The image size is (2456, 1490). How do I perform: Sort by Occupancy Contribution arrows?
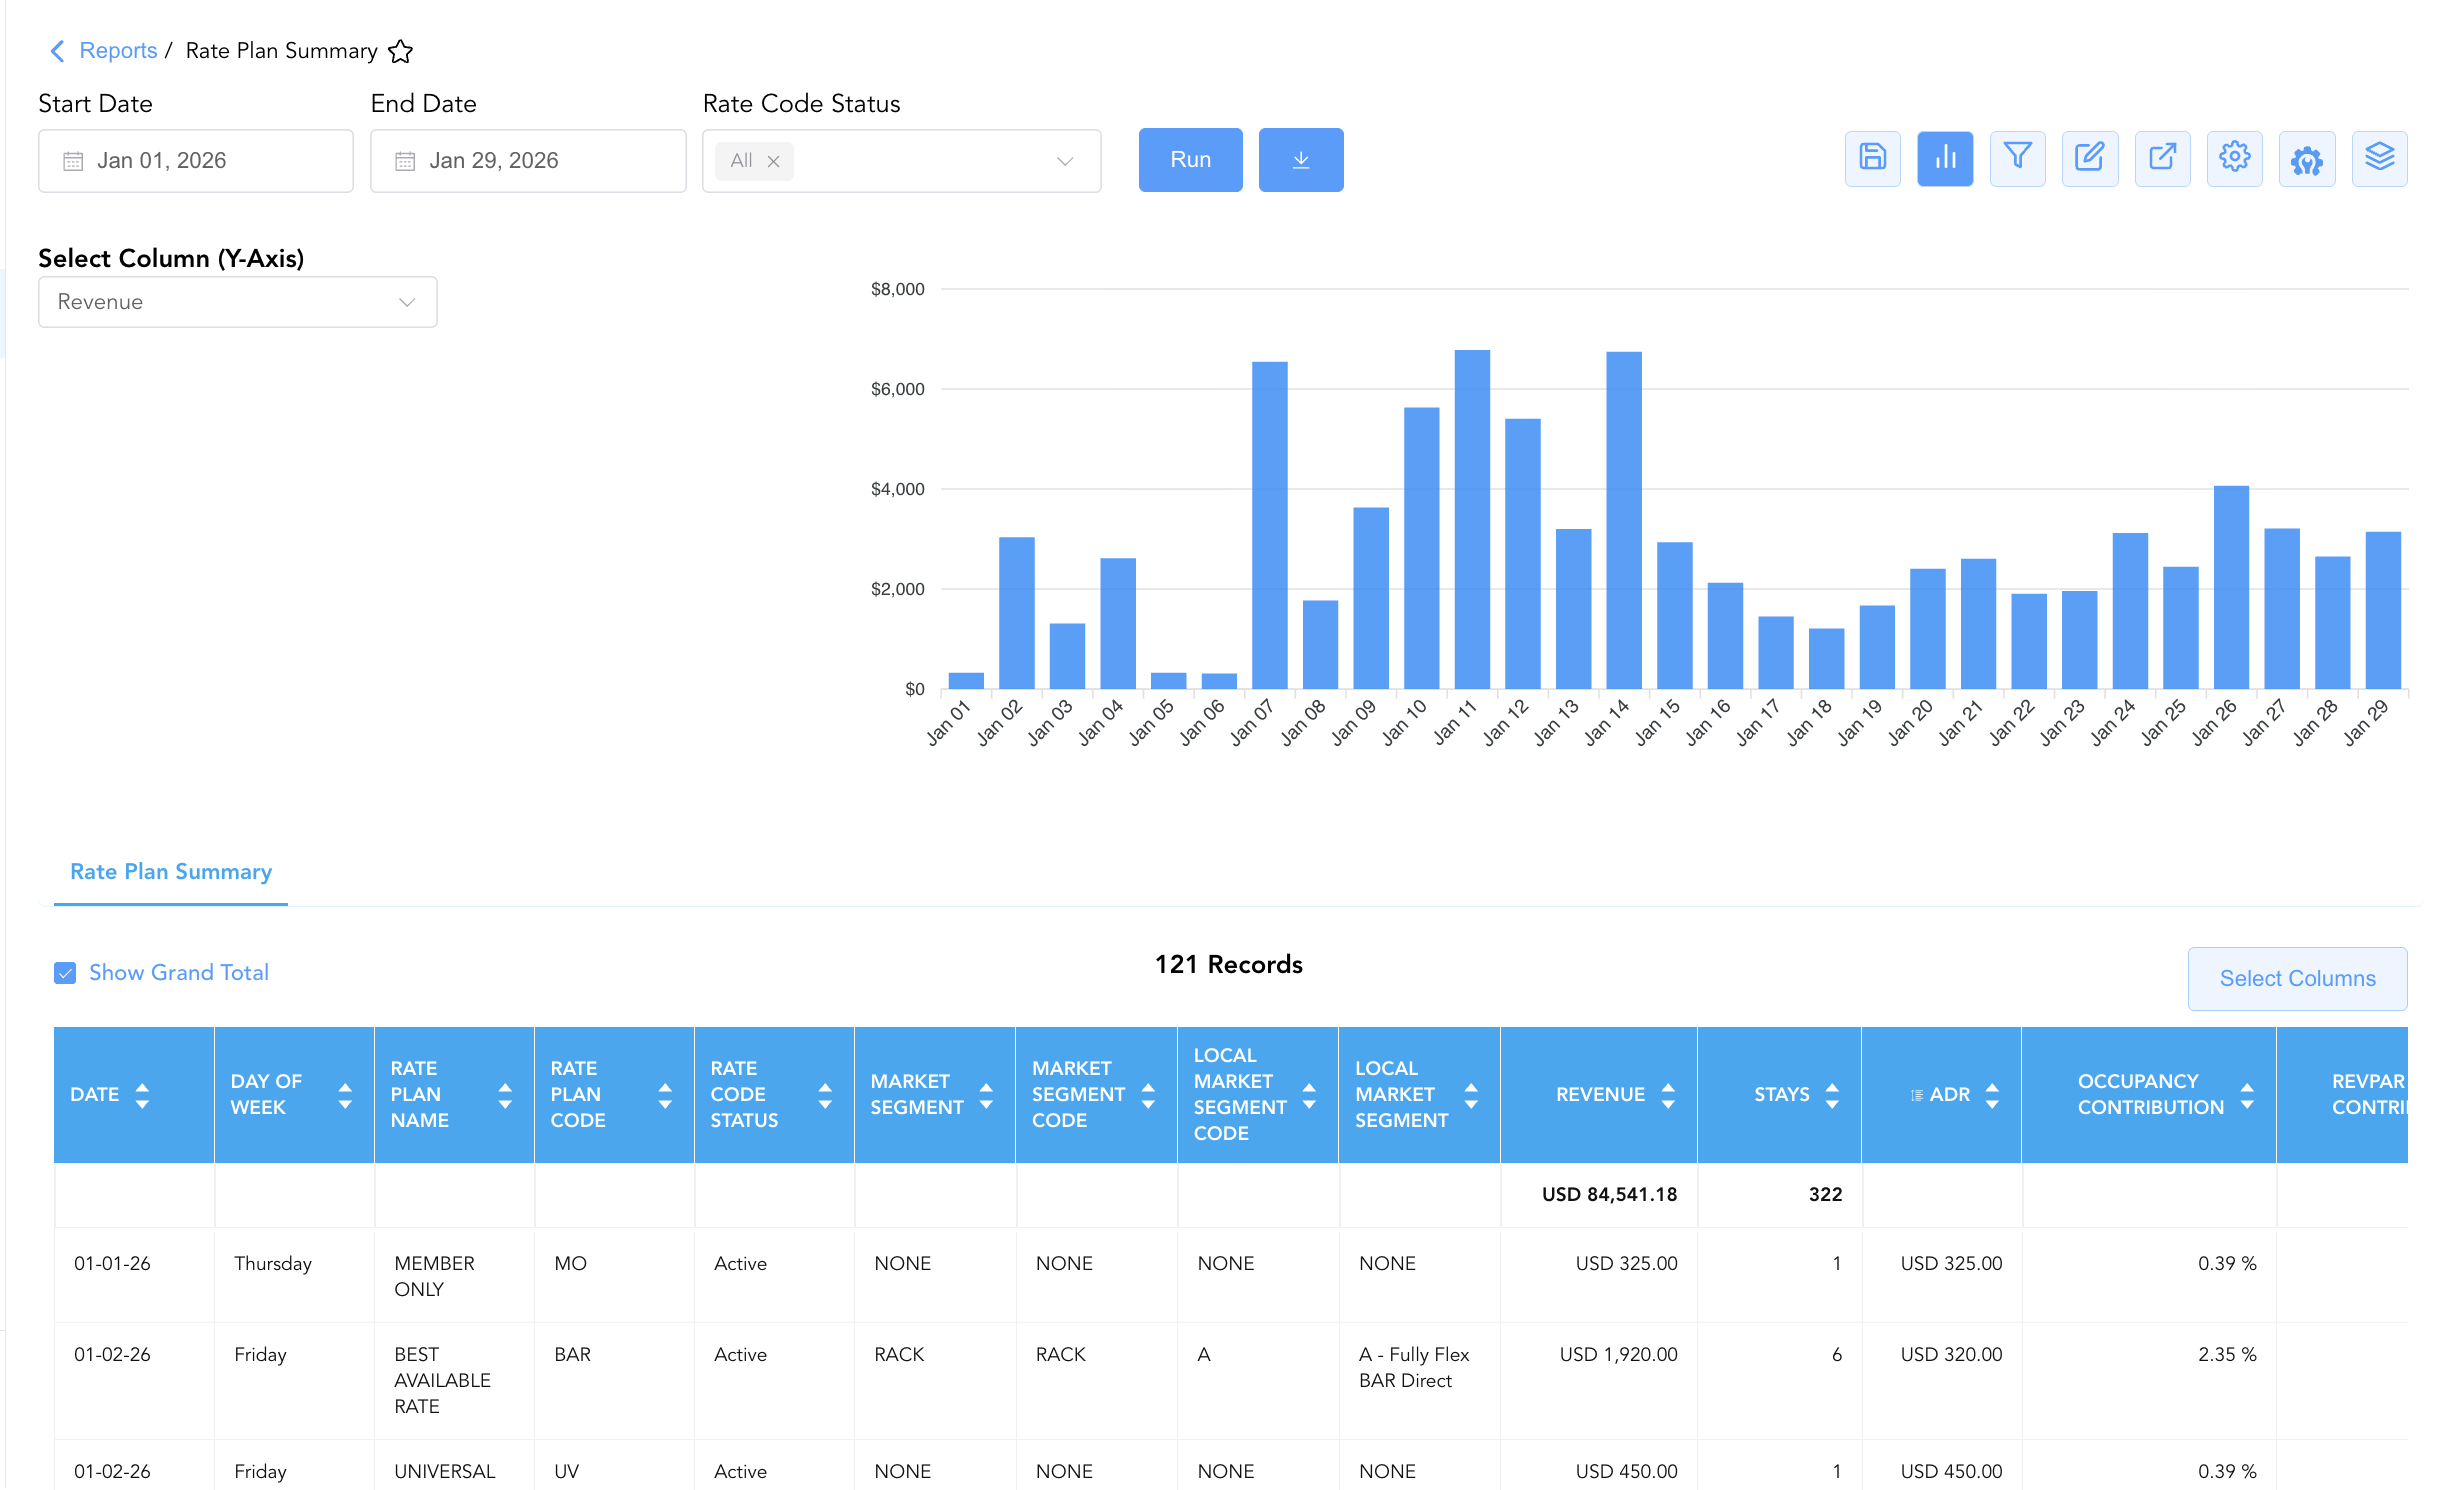2247,1095
